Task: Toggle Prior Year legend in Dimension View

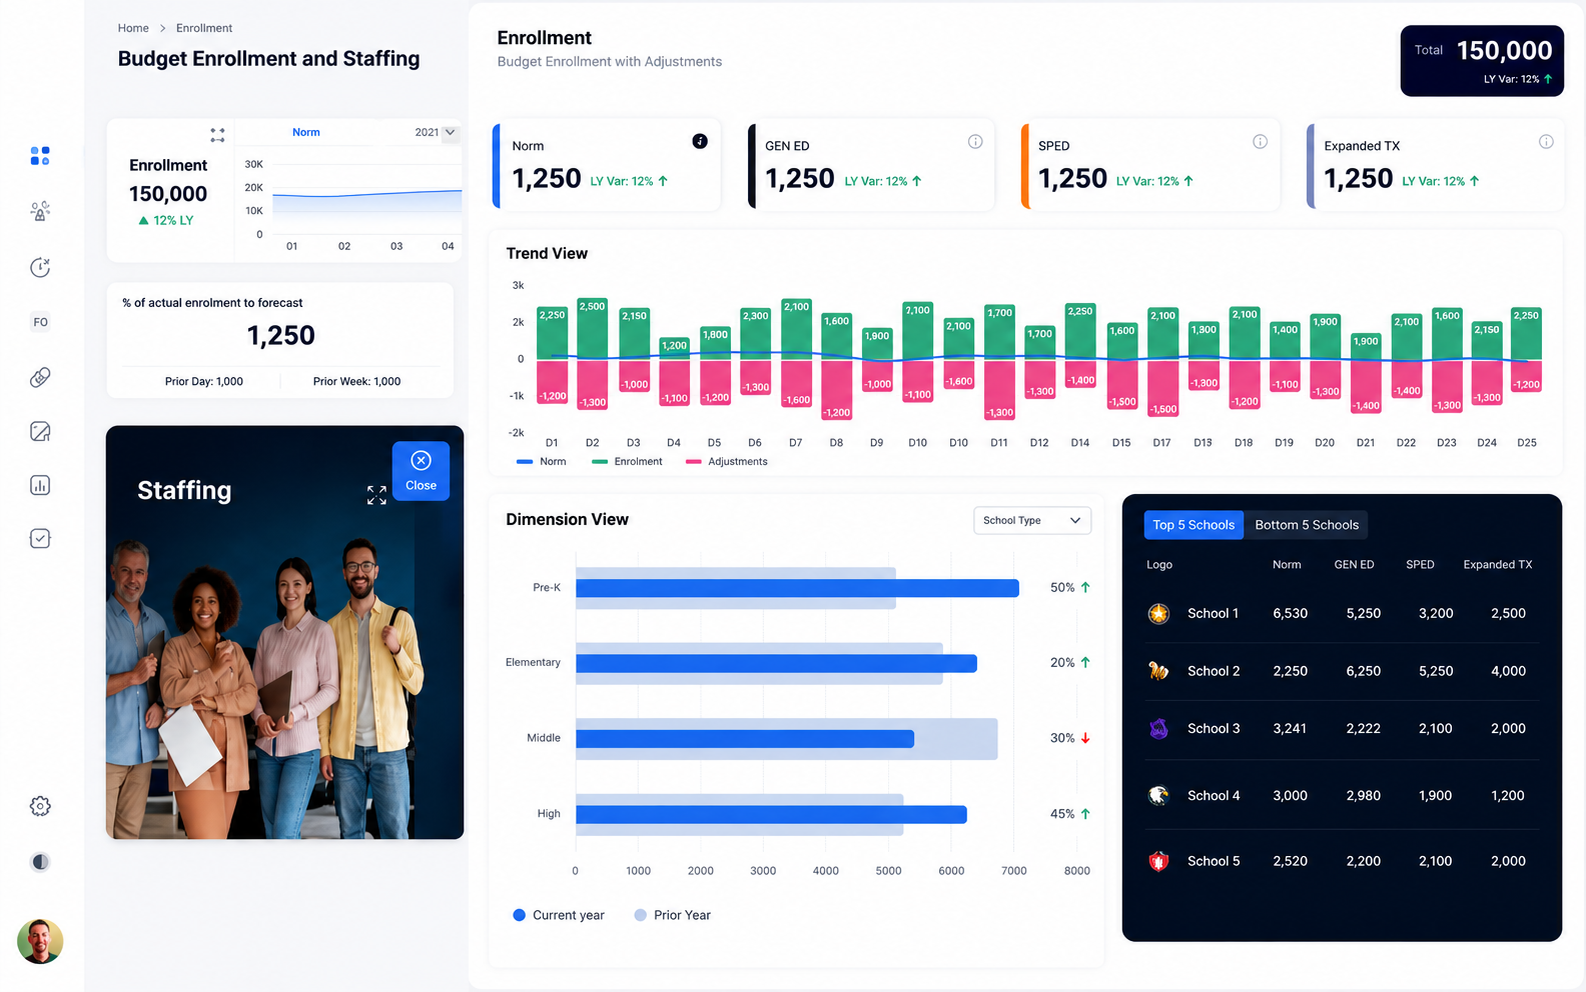Action: click(672, 915)
